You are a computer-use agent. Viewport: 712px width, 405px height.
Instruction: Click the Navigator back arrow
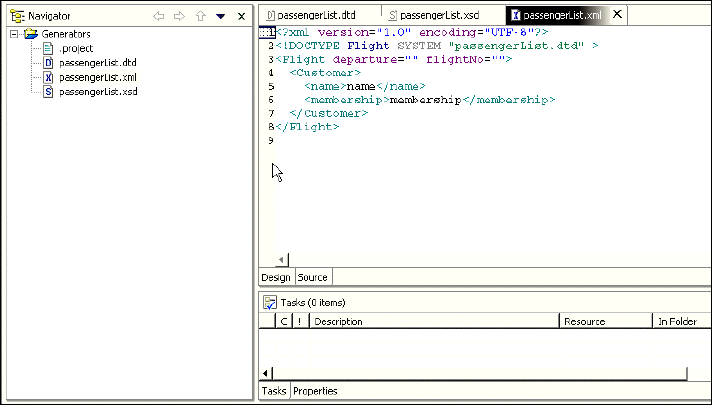tap(159, 16)
